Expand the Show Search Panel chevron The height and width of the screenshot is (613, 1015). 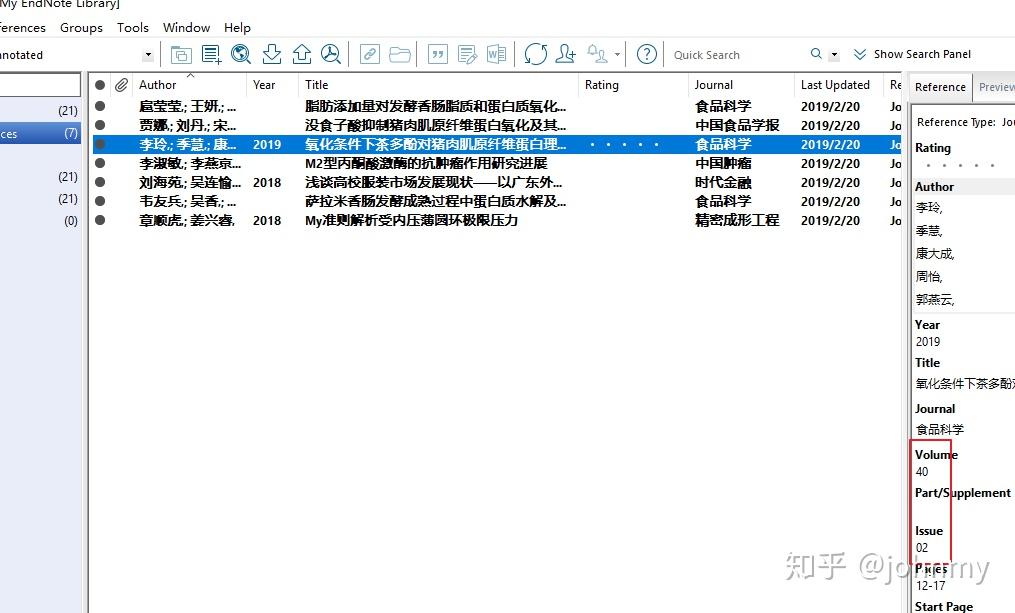(x=858, y=54)
